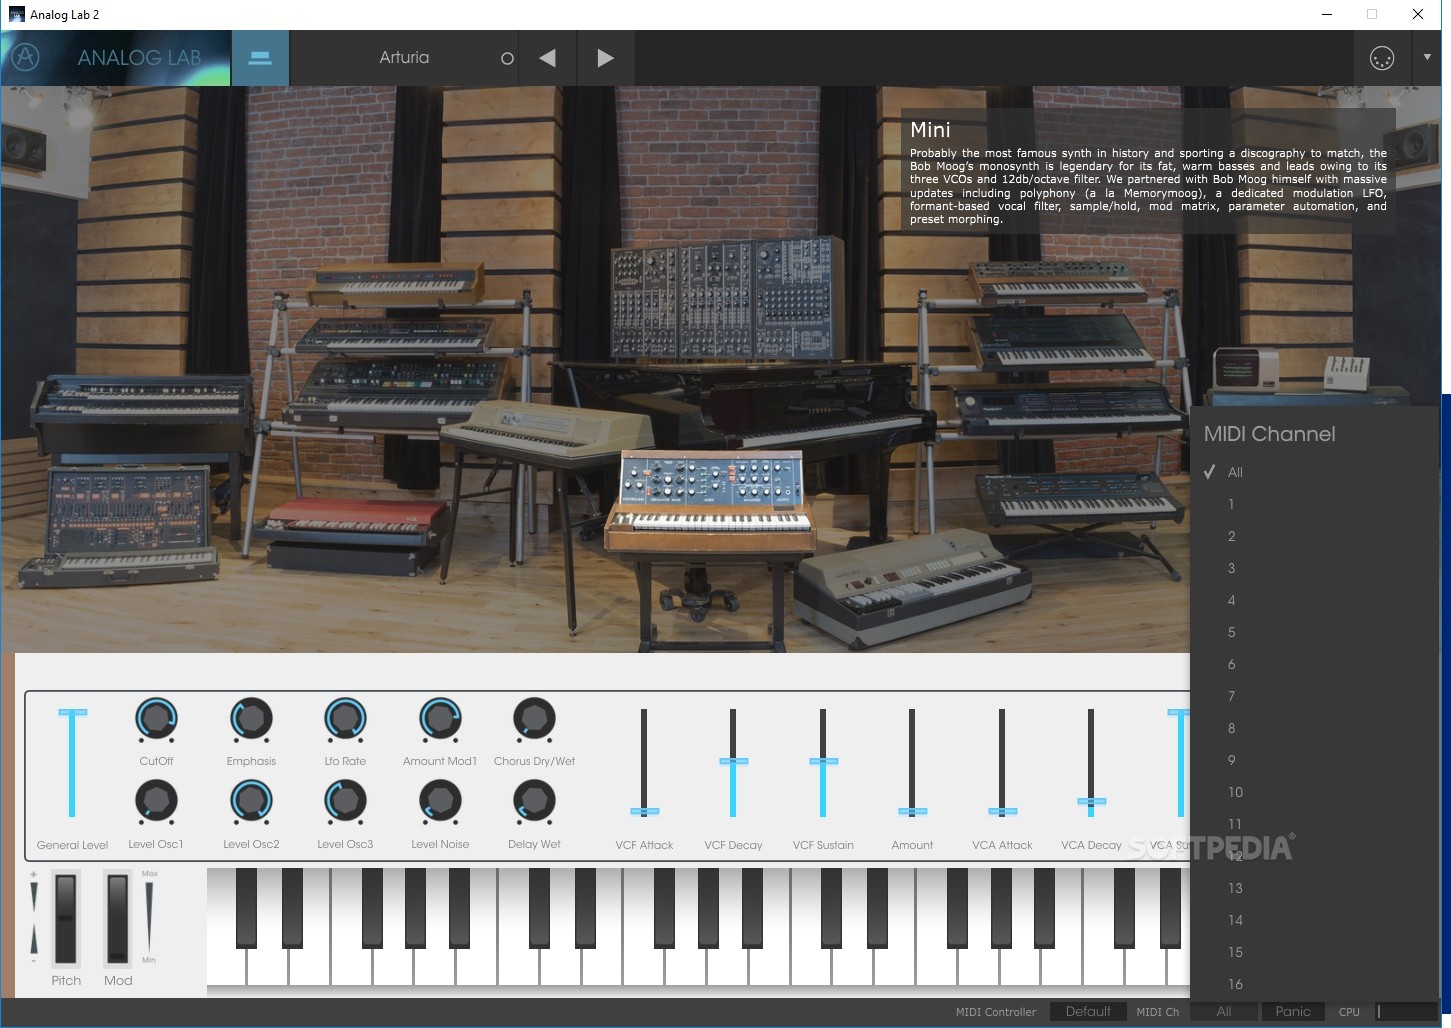Open the MIDI connector settings icon
Viewport: 1451px width, 1028px height.
1381,58
